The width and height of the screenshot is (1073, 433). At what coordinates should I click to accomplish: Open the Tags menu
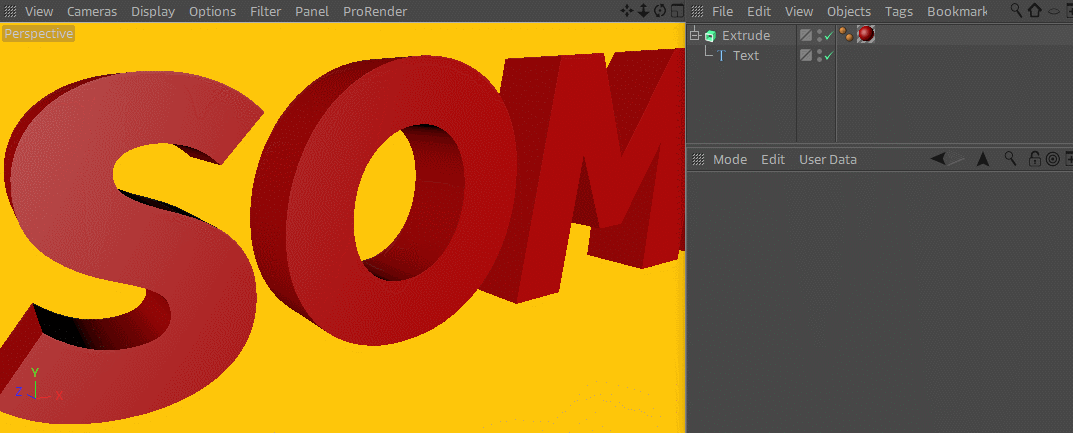(899, 12)
